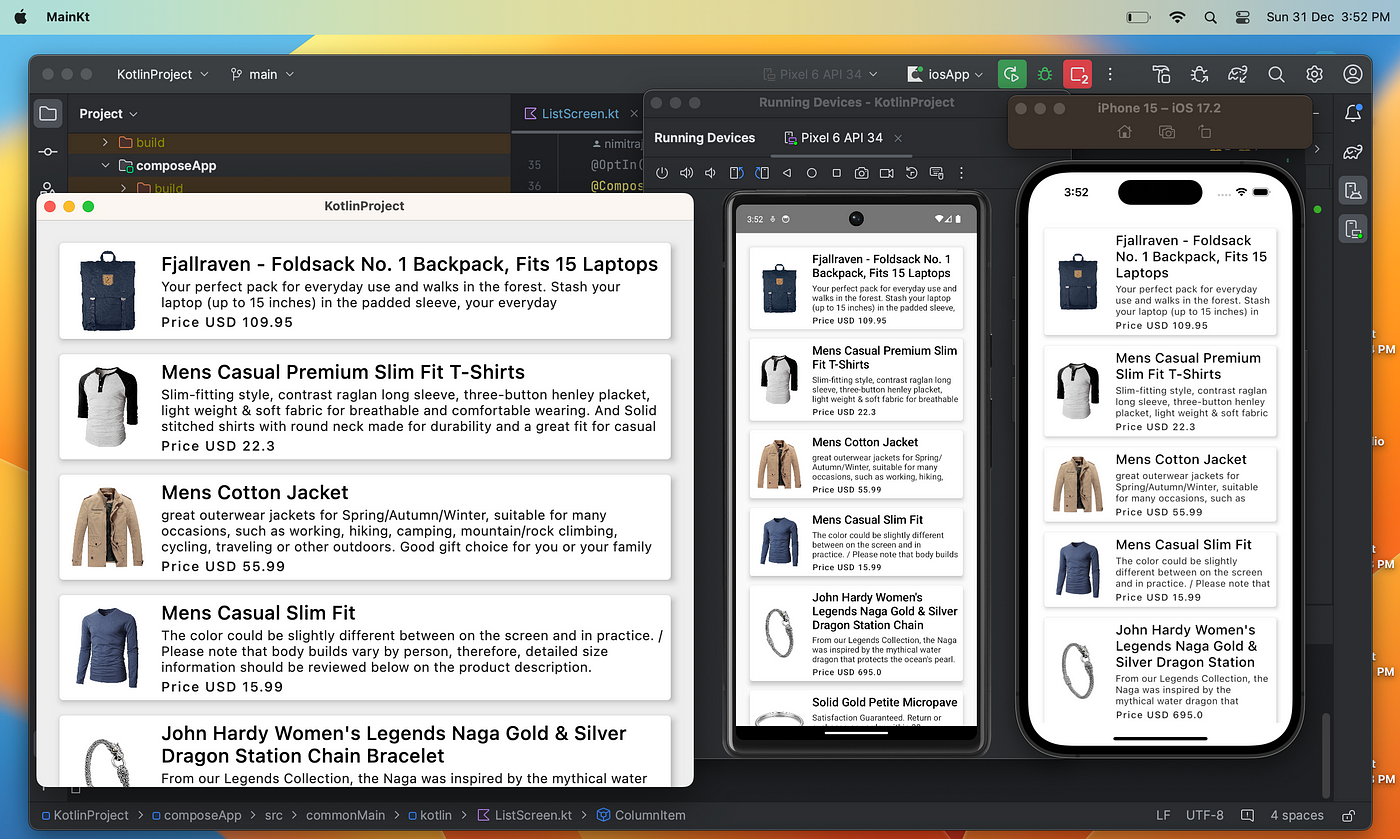Rotate the Pixel emulator left
Image resolution: width=1400 pixels, height=839 pixels.
pyautogui.click(x=736, y=173)
